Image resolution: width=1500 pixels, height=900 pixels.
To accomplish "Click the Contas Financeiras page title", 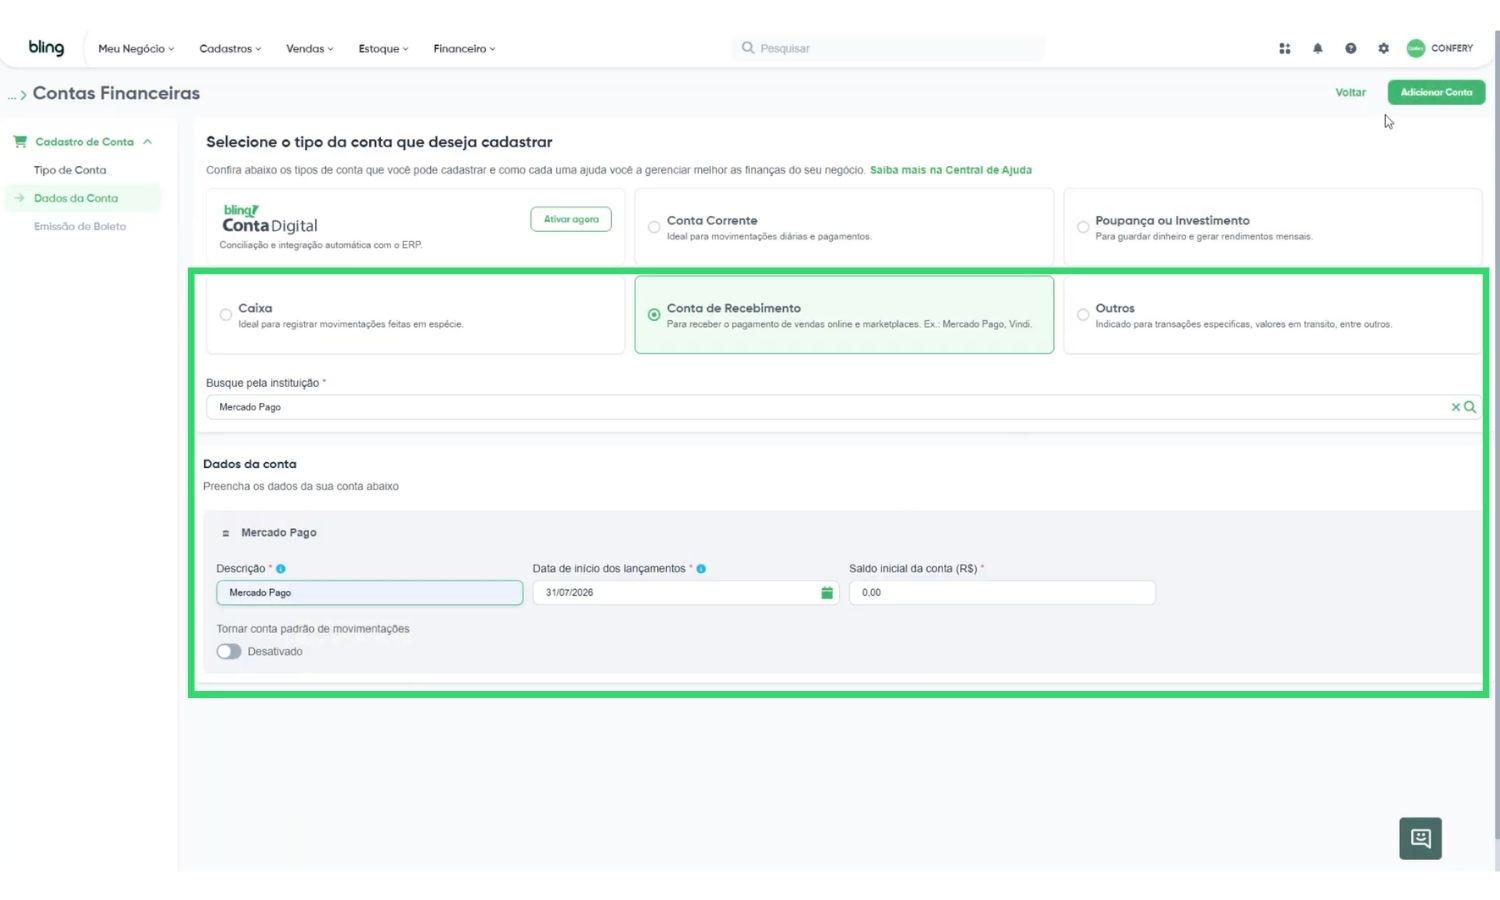I will pos(116,93).
